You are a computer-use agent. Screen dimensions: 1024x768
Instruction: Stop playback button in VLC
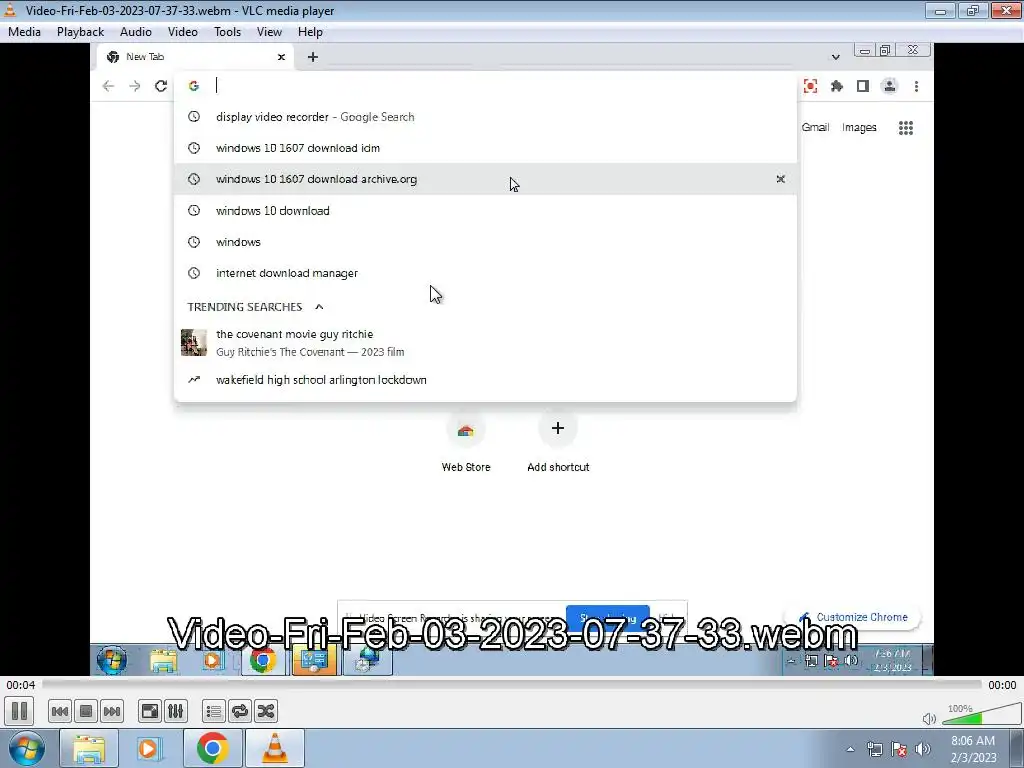pyautogui.click(x=86, y=711)
